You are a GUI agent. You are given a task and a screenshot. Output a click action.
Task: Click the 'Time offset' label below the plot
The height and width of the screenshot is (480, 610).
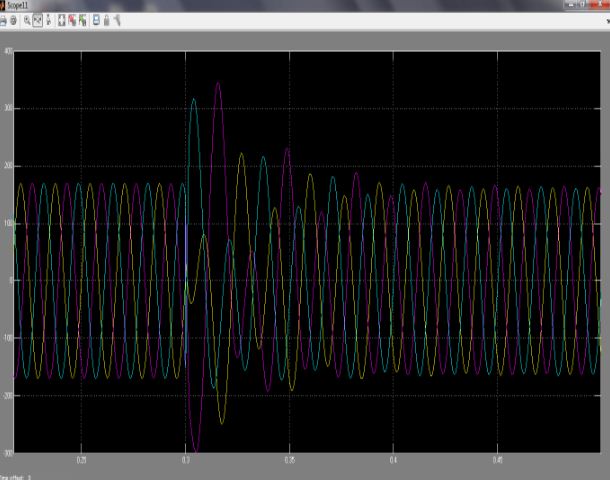[x=13, y=477]
